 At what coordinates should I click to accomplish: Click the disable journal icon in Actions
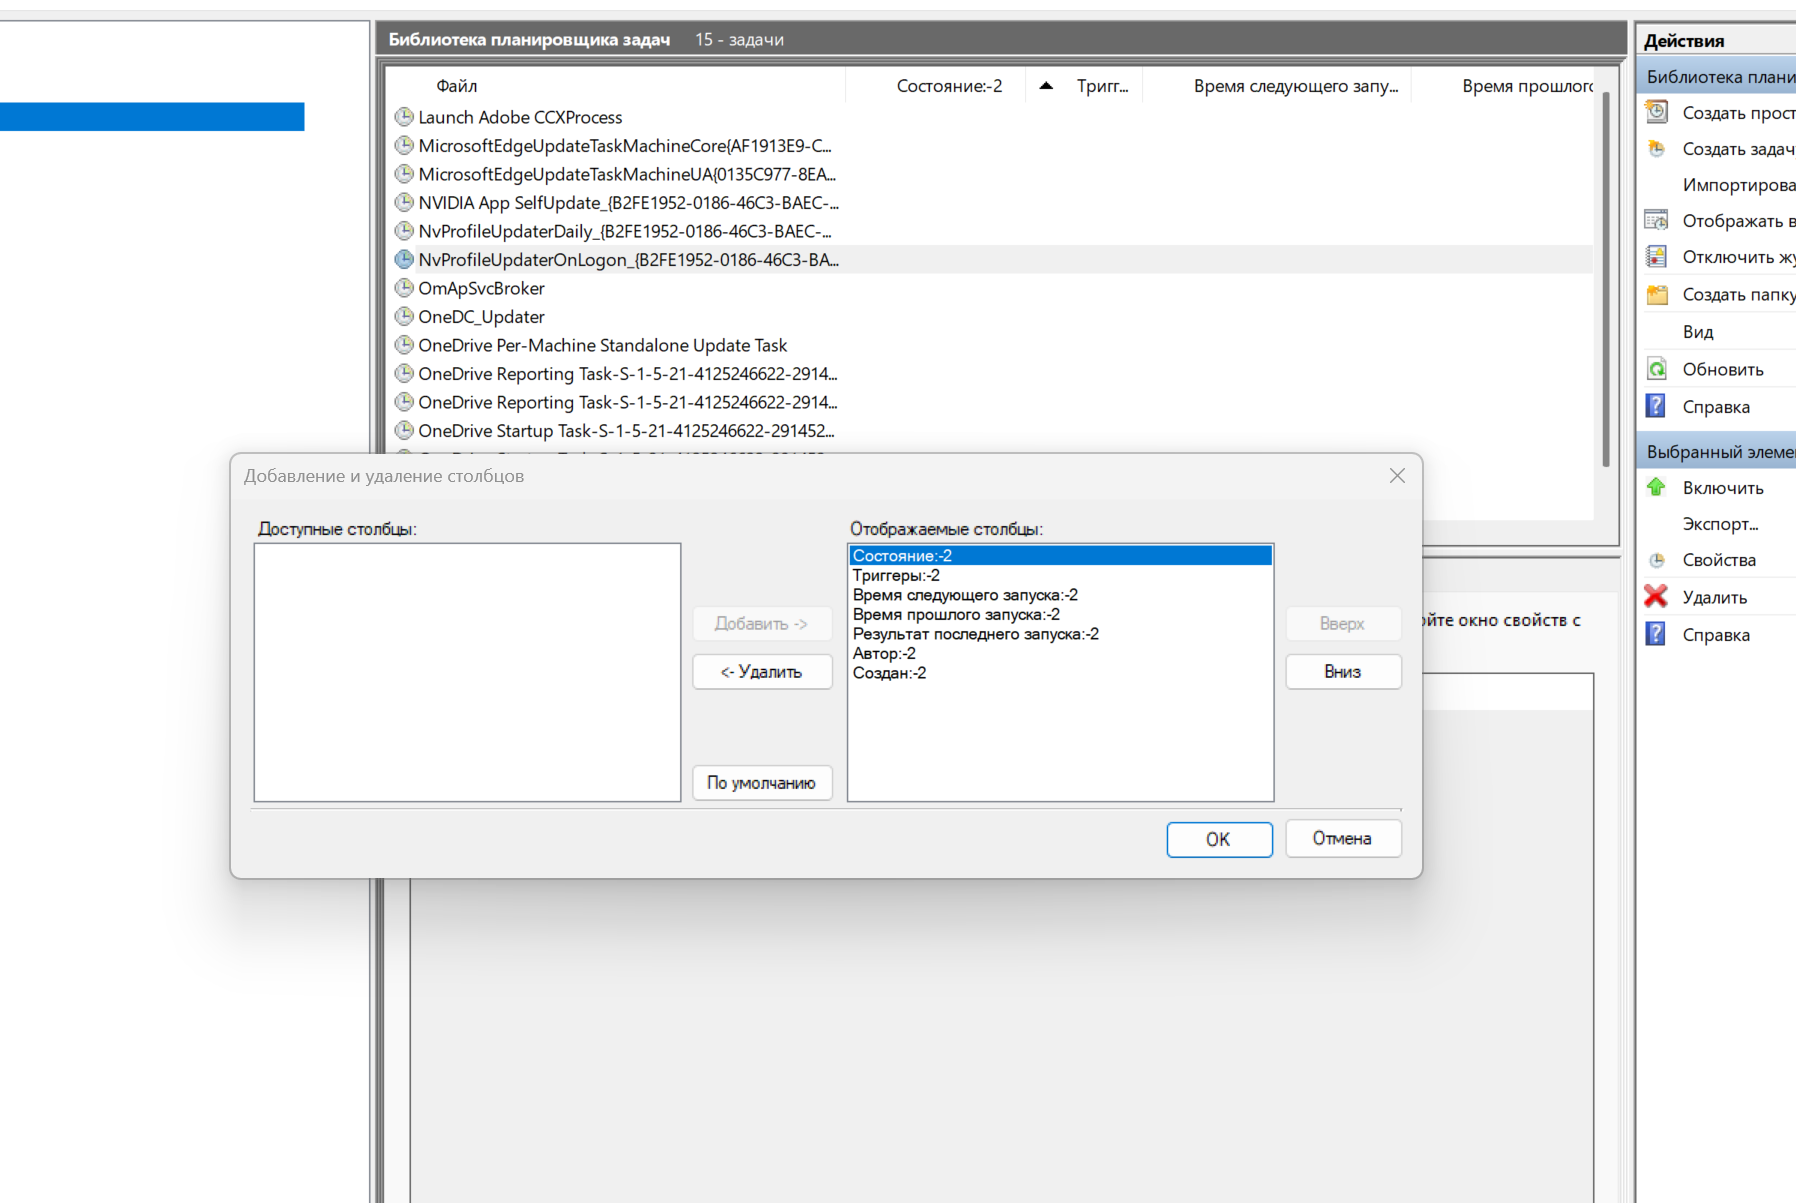pyautogui.click(x=1657, y=256)
